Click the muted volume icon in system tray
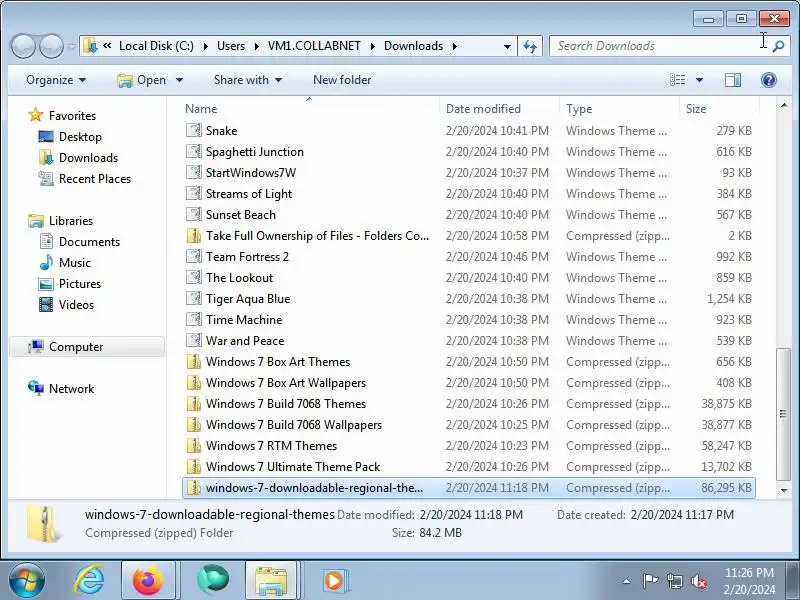800x600 pixels. [698, 581]
